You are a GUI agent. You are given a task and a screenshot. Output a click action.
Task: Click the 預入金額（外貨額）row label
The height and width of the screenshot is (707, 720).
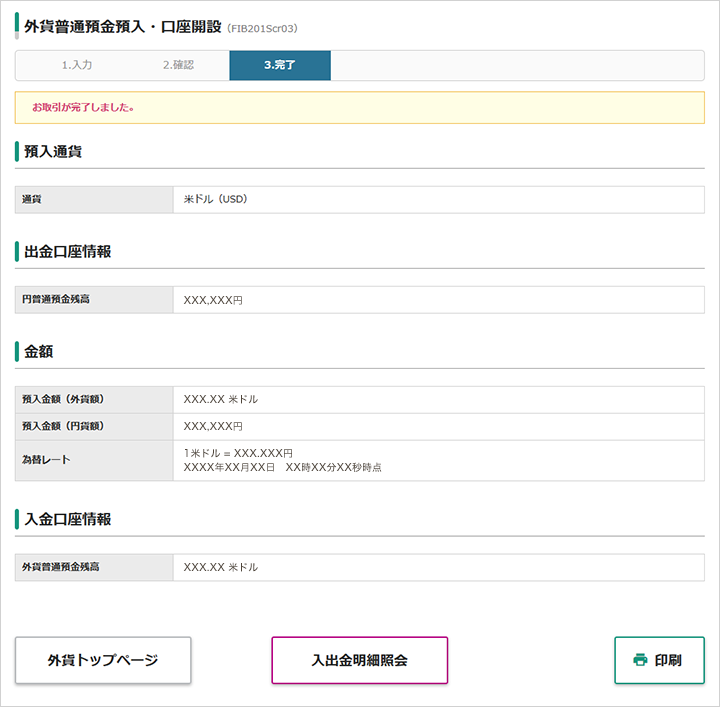click(x=63, y=399)
